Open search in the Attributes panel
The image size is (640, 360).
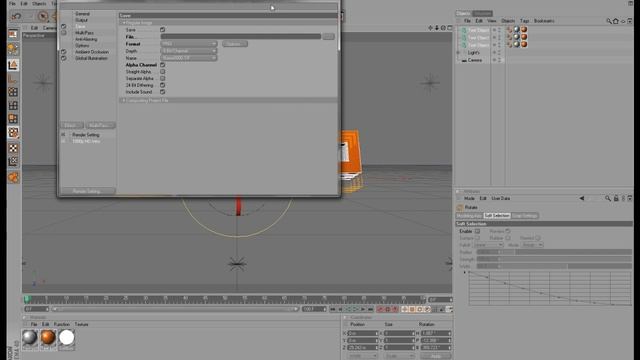608,198
